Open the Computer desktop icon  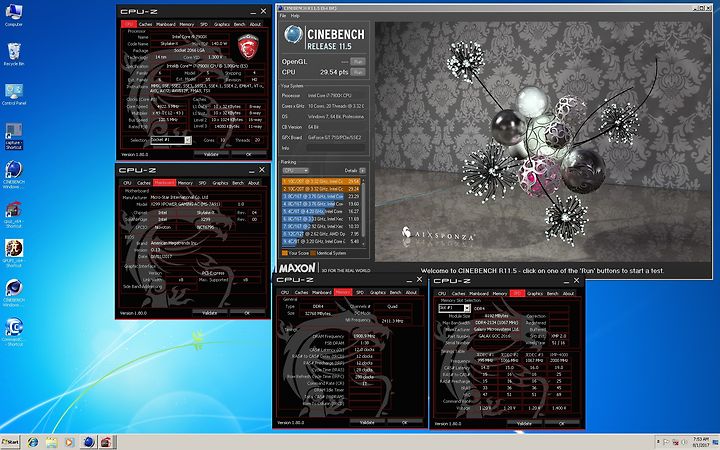tap(13, 15)
